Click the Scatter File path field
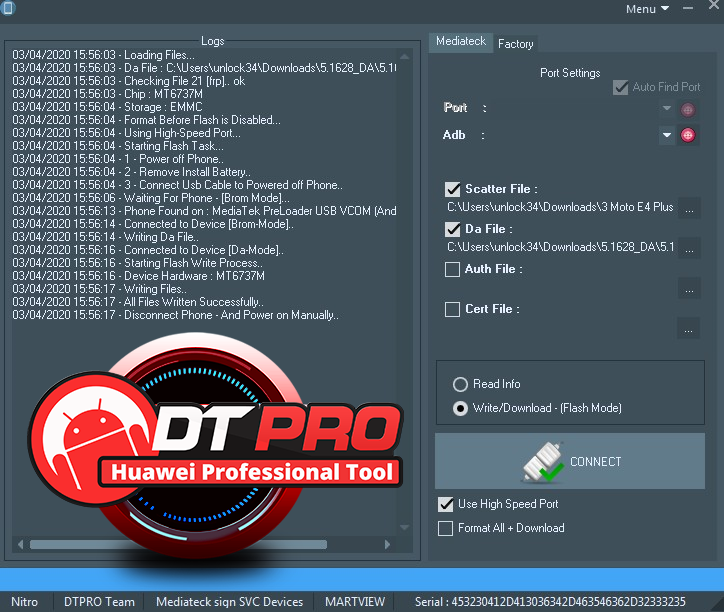The height and width of the screenshot is (612, 724). (561, 207)
